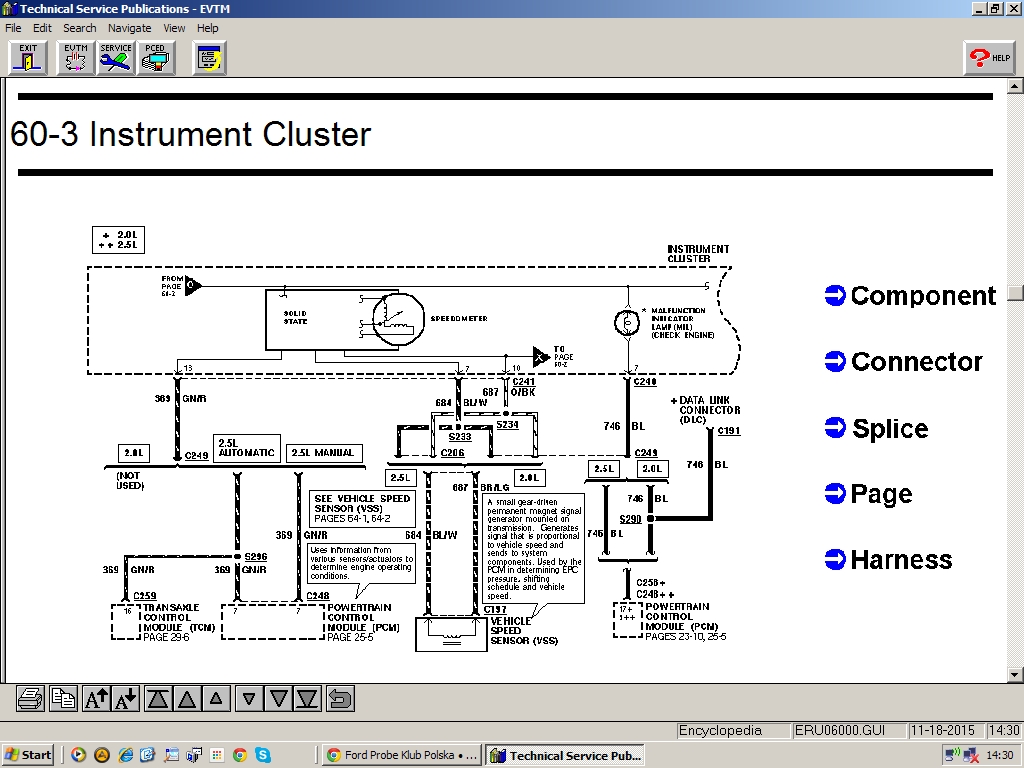Click the vertical scrollbar down arrow
This screenshot has width=1024, height=768.
1014,675
